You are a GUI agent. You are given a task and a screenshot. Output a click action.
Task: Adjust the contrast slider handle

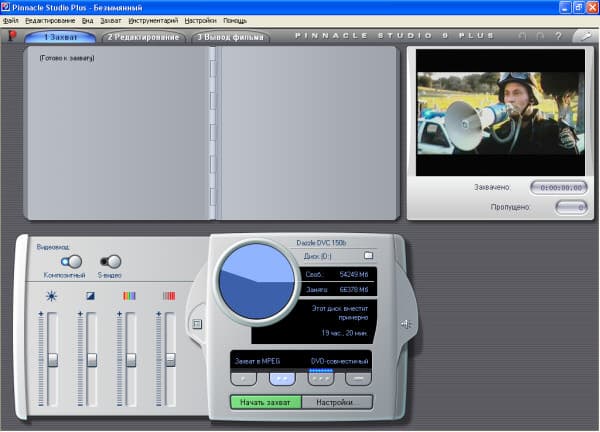click(x=92, y=360)
